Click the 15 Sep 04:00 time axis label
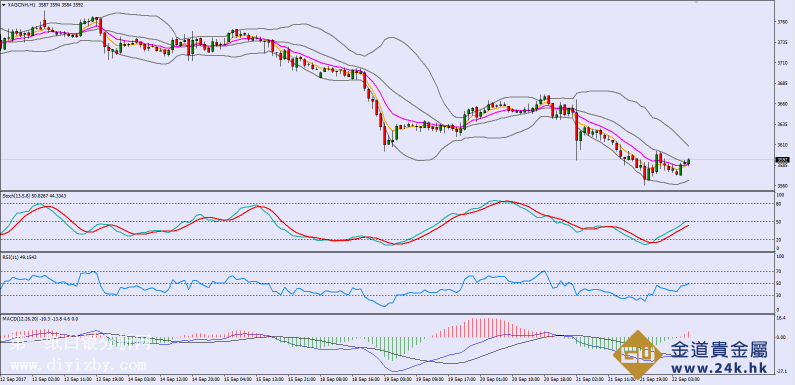 (237, 378)
